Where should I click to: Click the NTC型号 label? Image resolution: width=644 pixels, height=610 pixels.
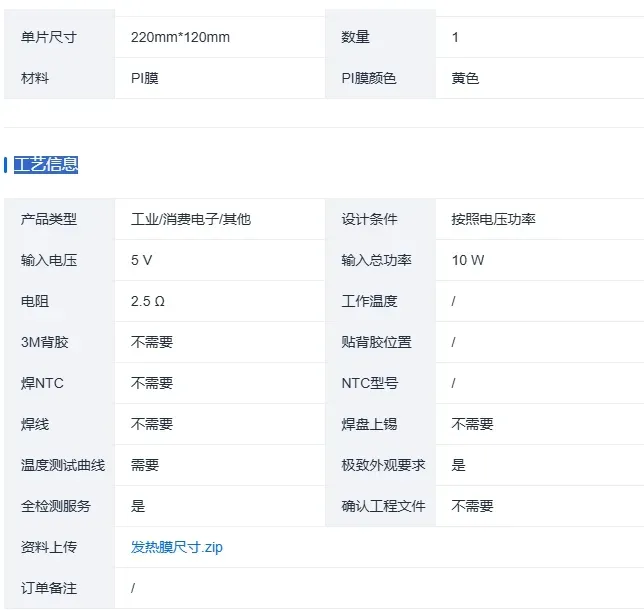point(369,383)
